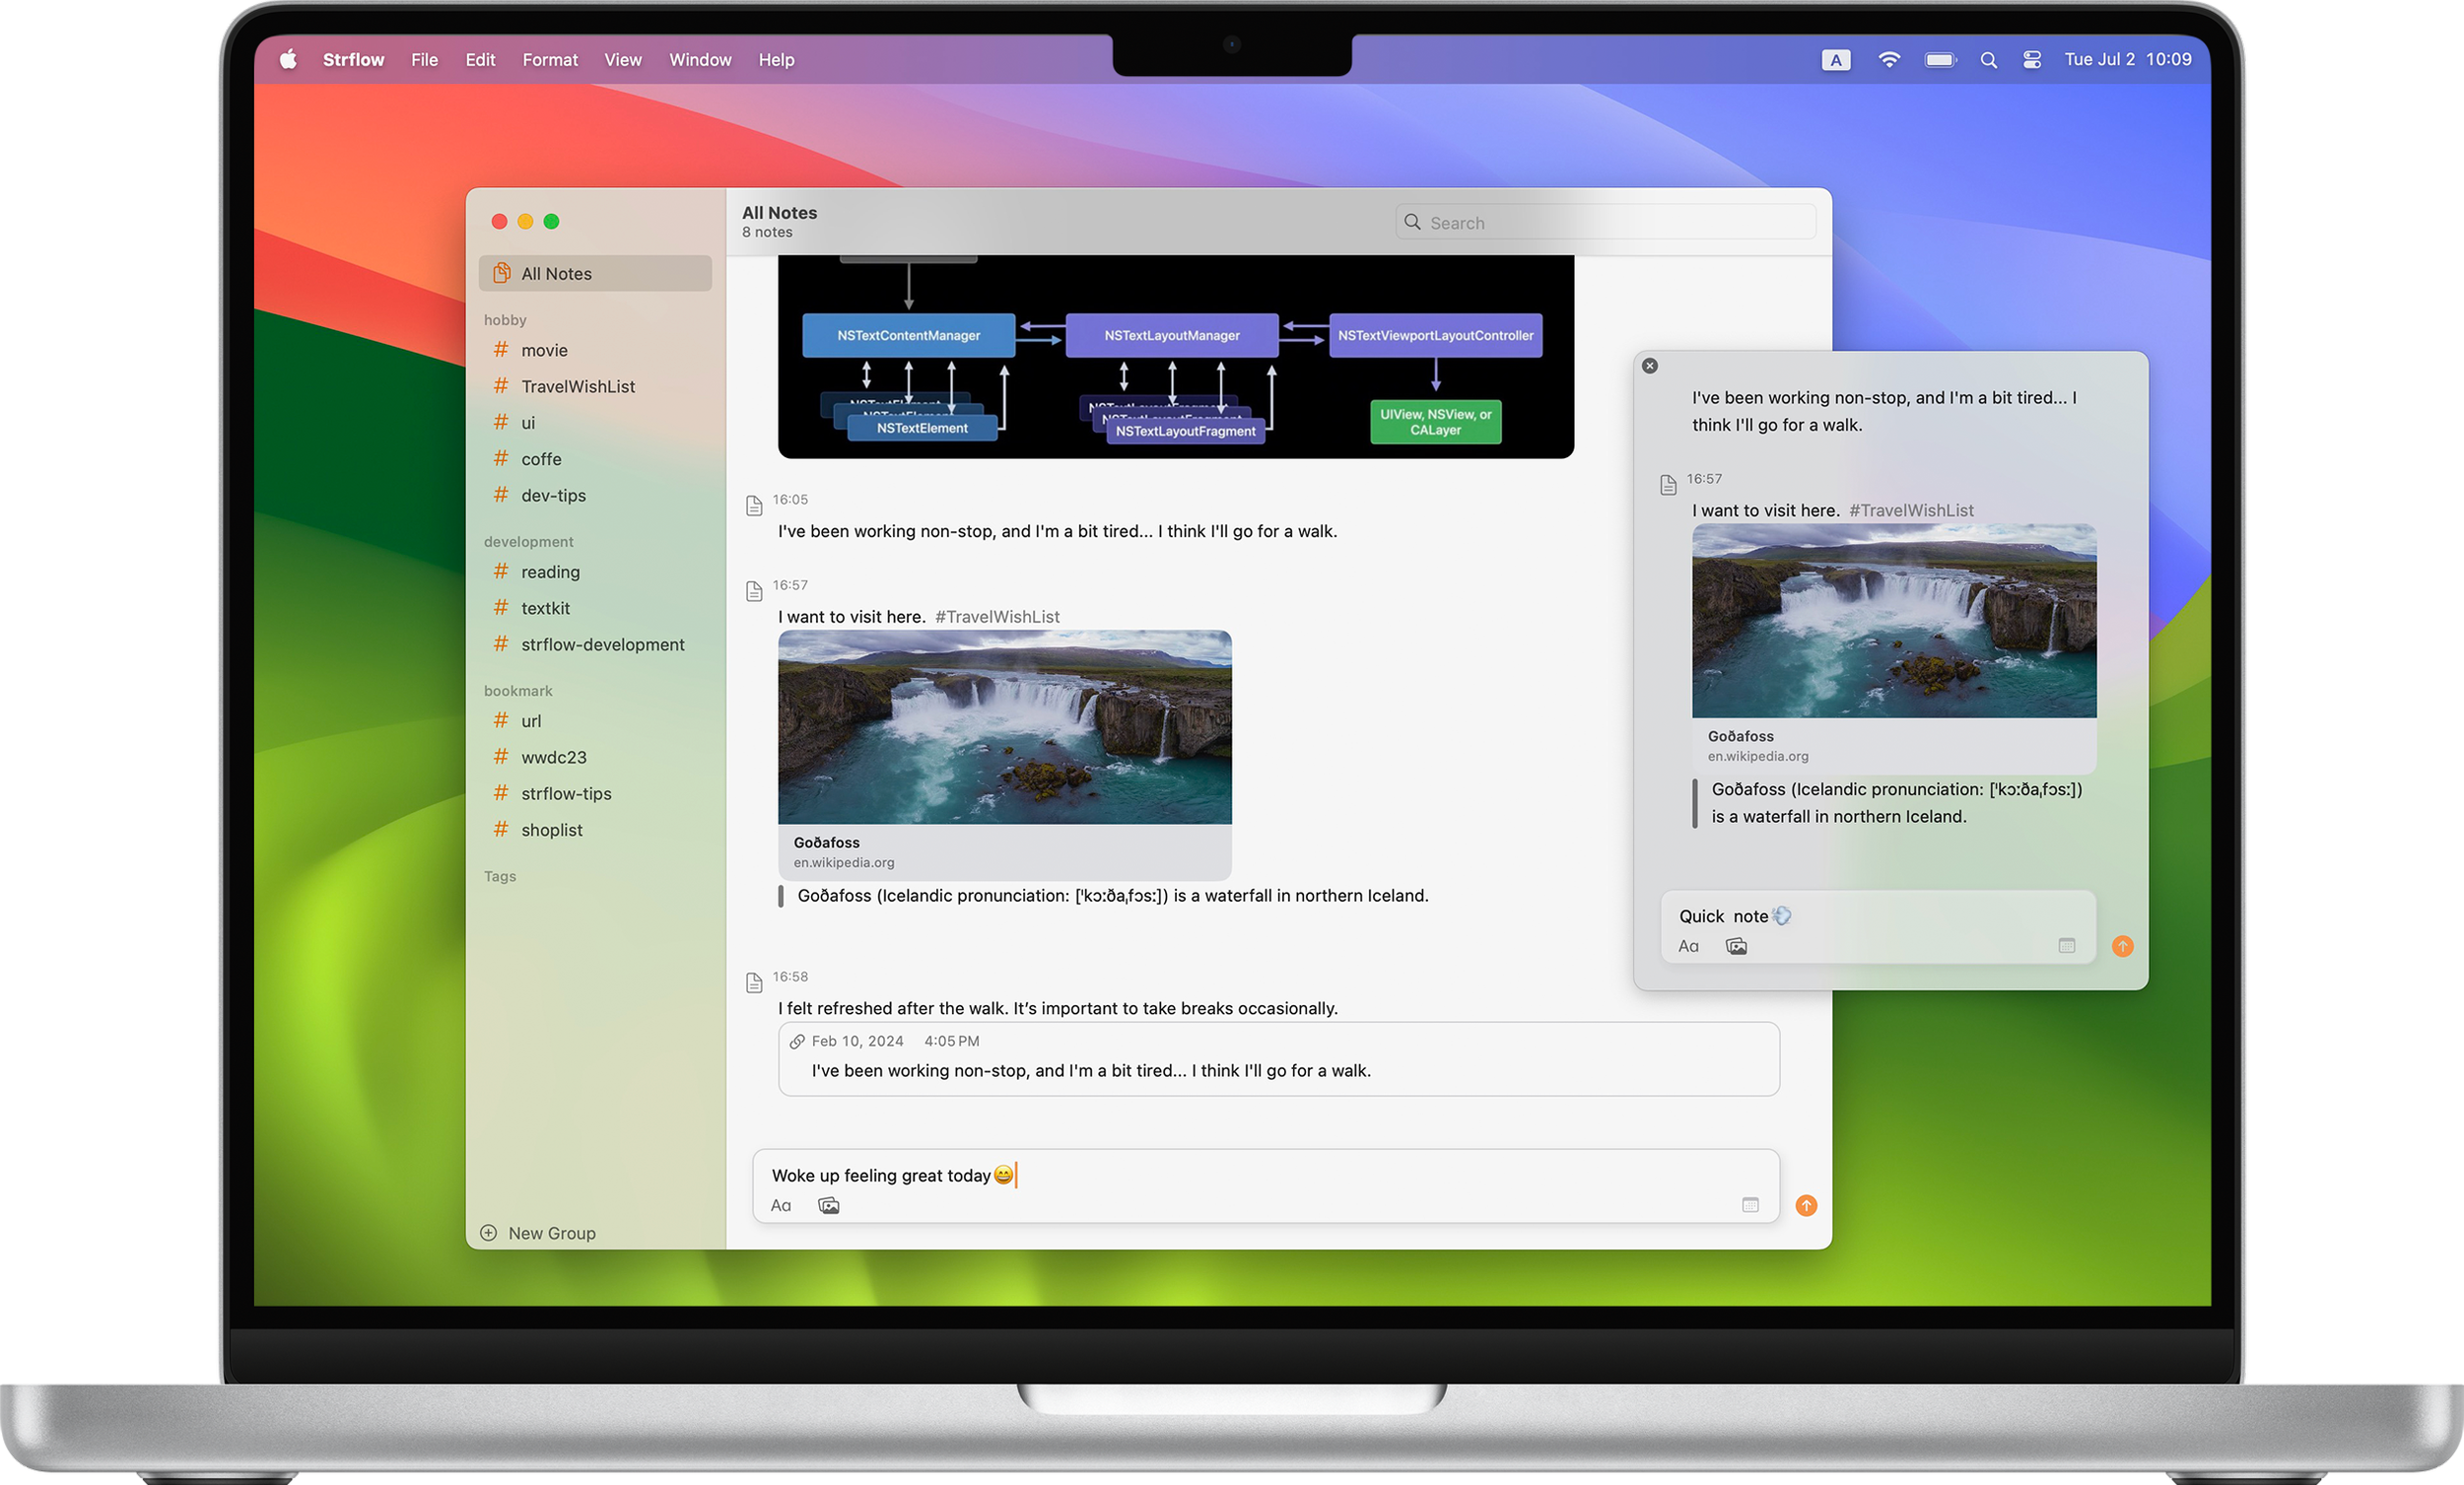The width and height of the screenshot is (2464, 1485).
Task: Open Goðafoss wikipedia link in quick panel
Action: tap(1894, 746)
